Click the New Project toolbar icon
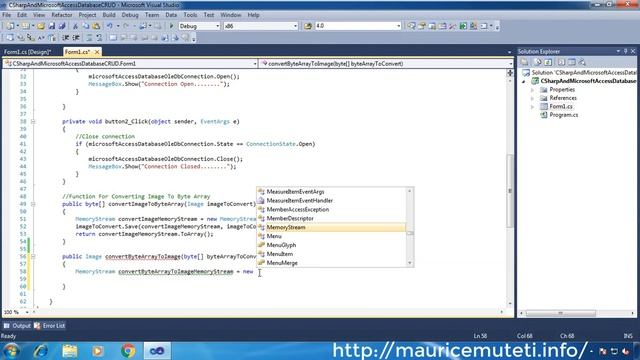The image size is (640, 360). tap(9, 26)
